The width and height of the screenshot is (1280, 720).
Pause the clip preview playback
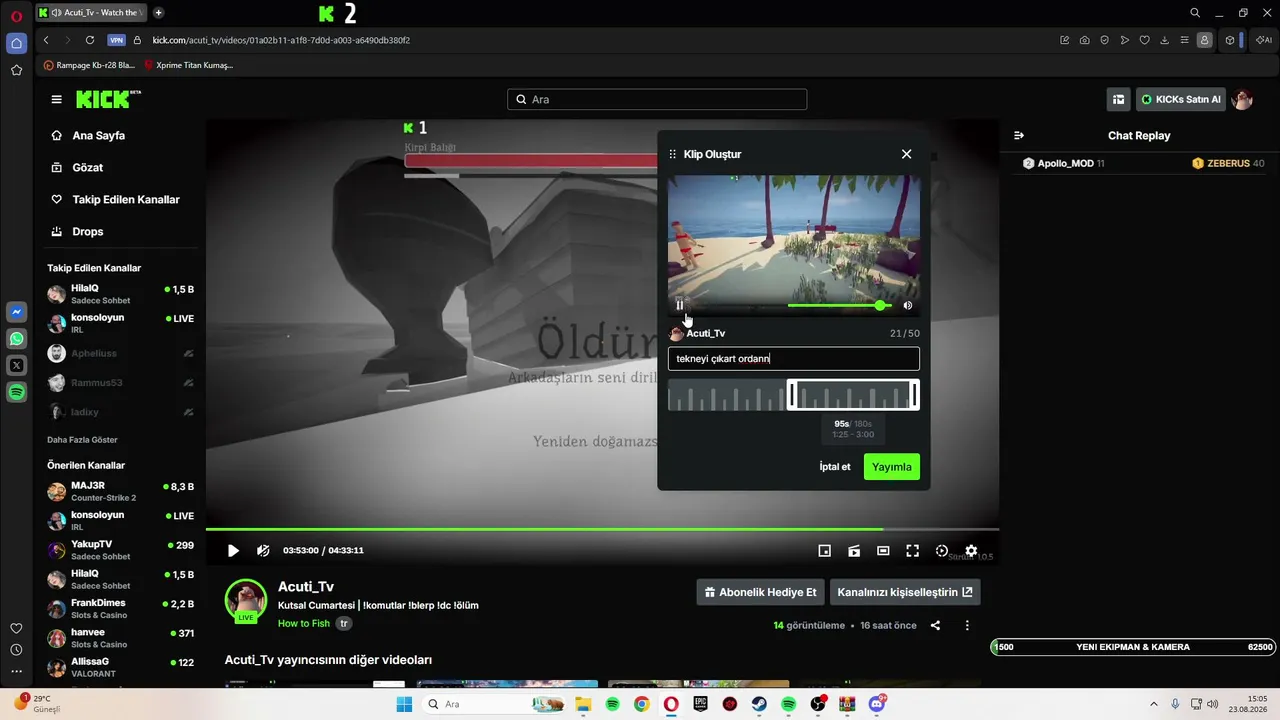pyautogui.click(x=680, y=305)
